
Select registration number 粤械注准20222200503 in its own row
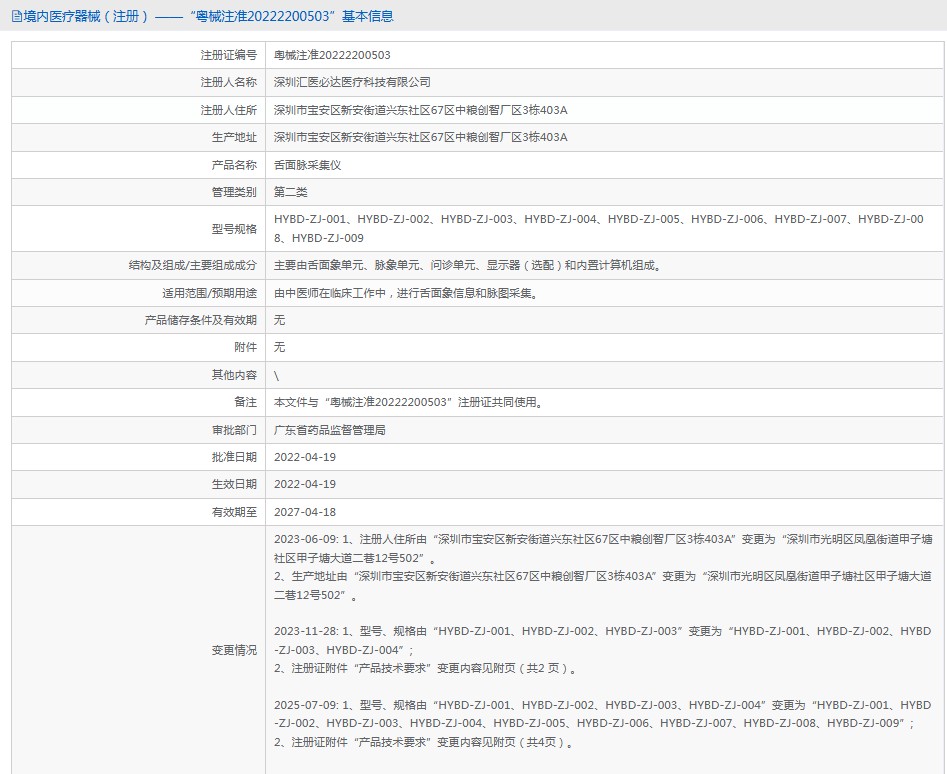pyautogui.click(x=332, y=55)
